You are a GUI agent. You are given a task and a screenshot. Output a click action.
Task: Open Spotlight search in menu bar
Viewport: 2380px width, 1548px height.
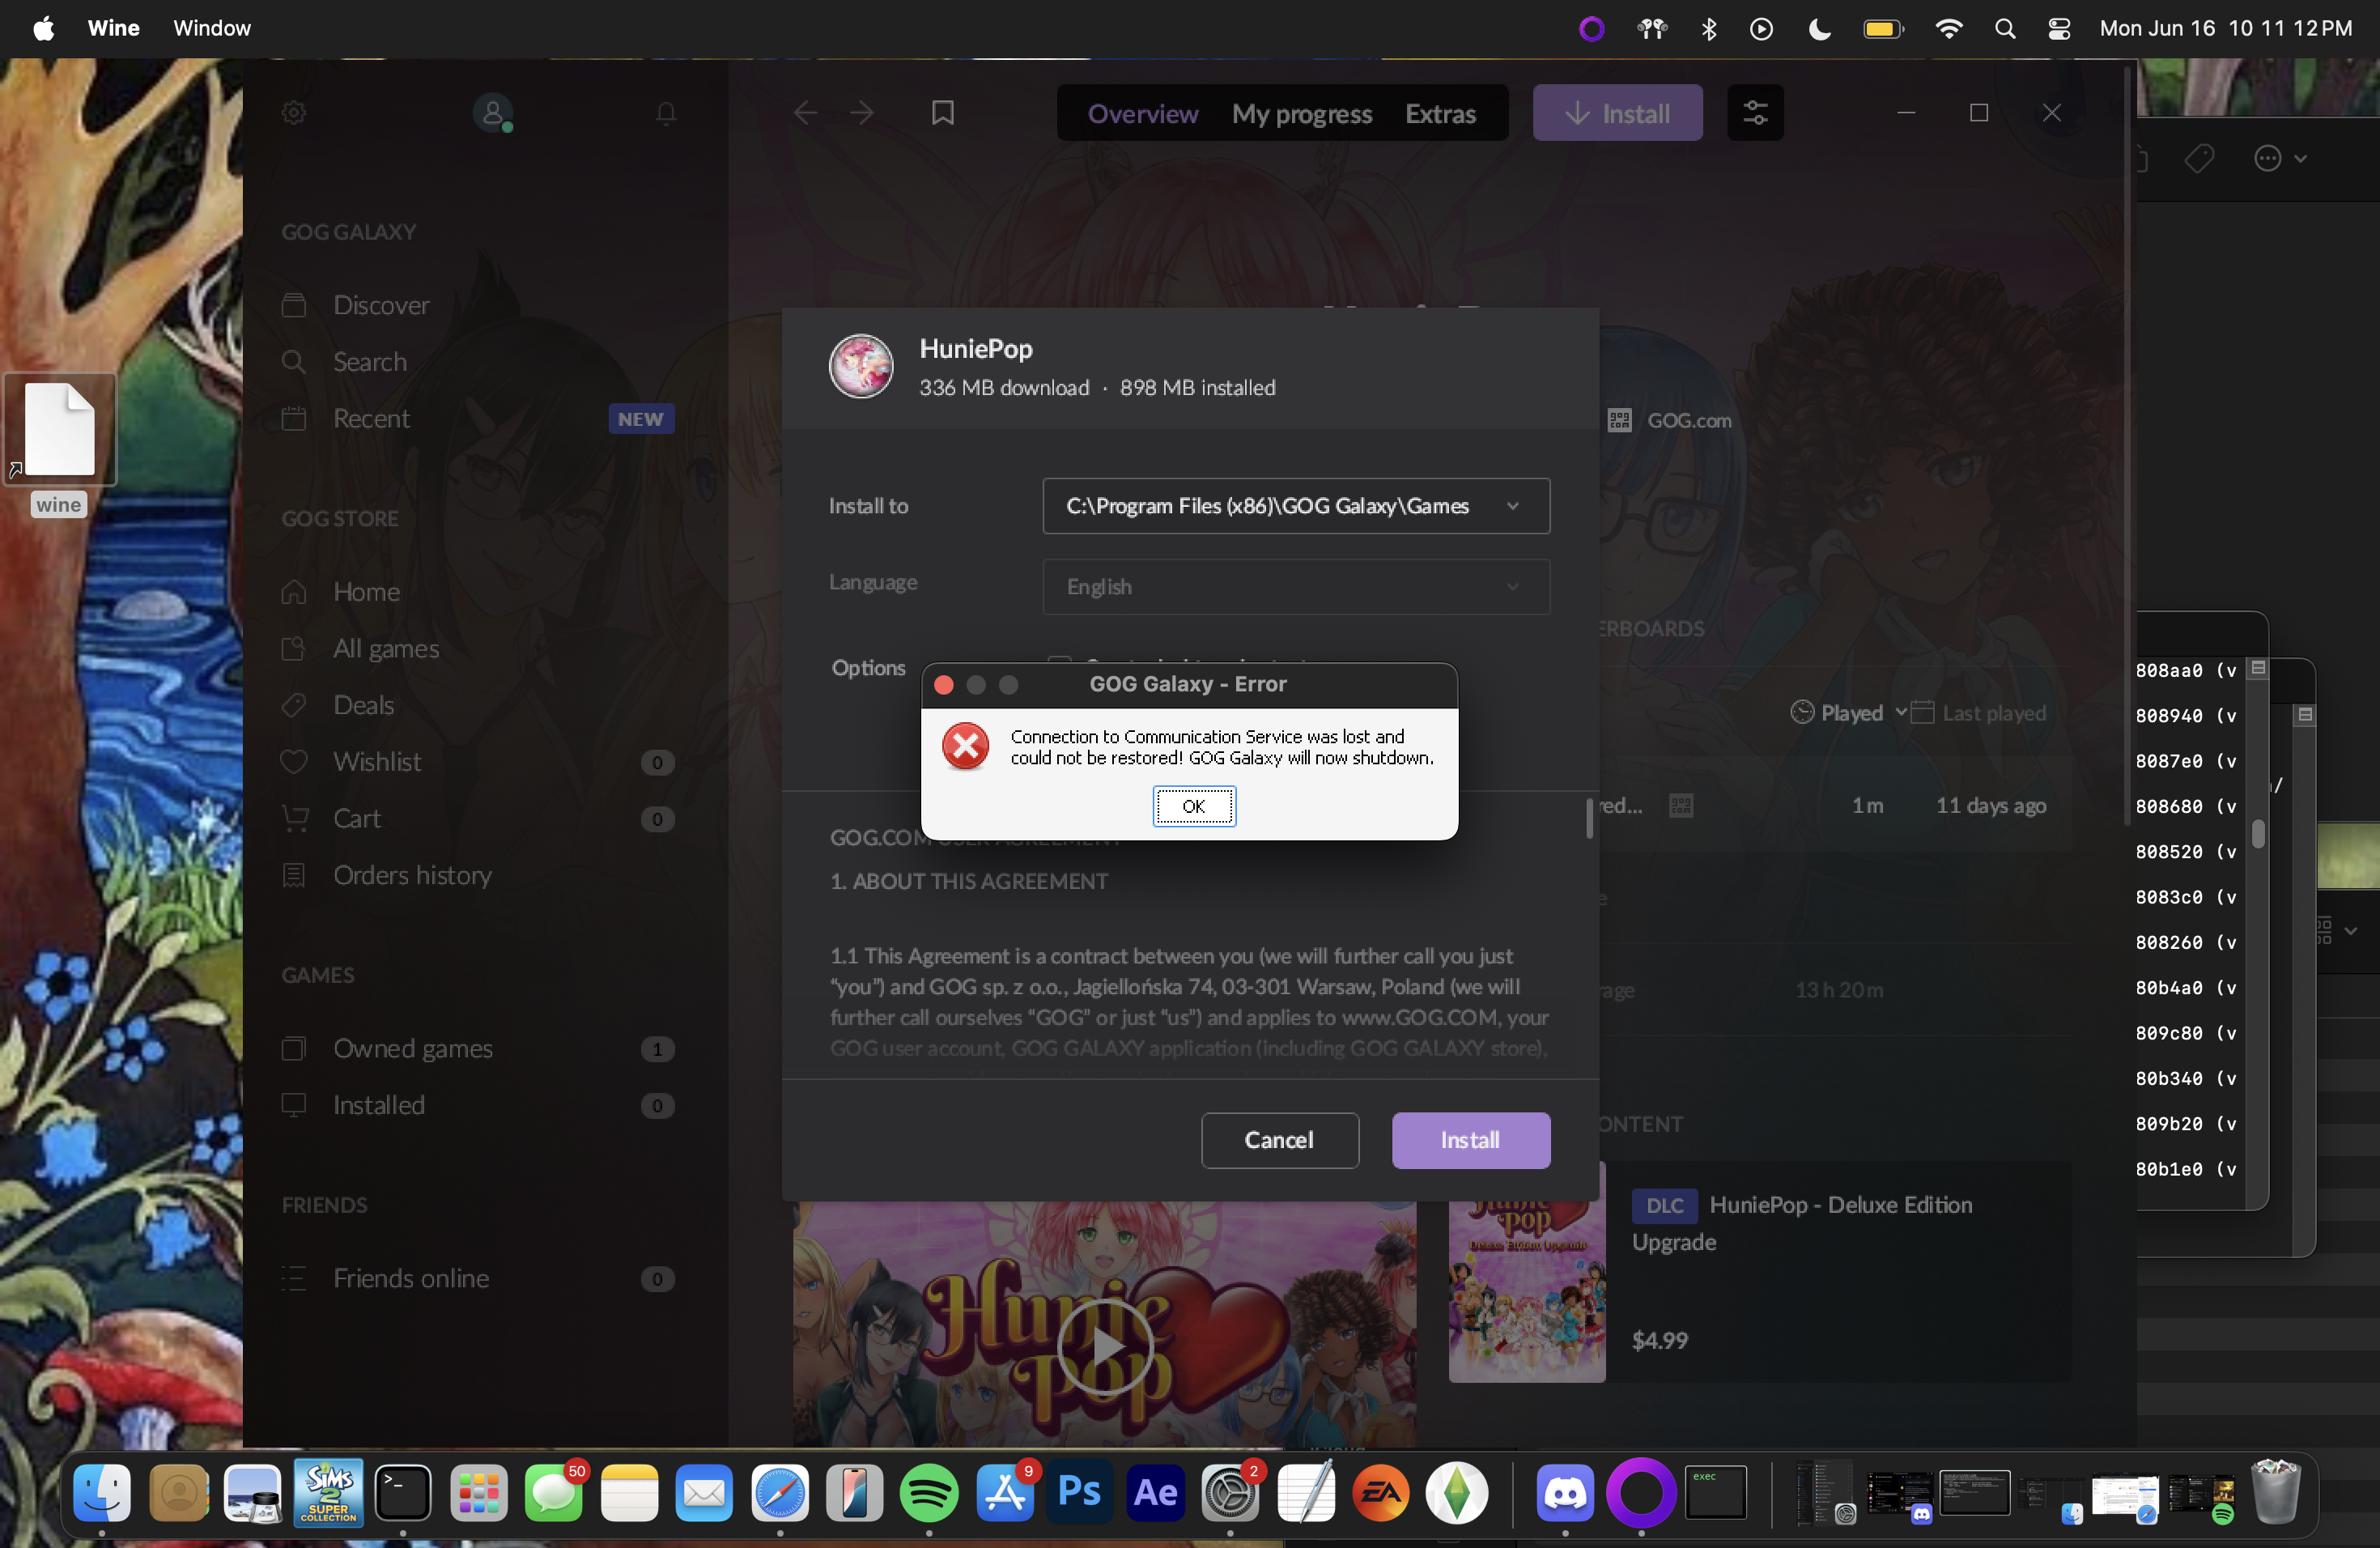click(x=2004, y=28)
